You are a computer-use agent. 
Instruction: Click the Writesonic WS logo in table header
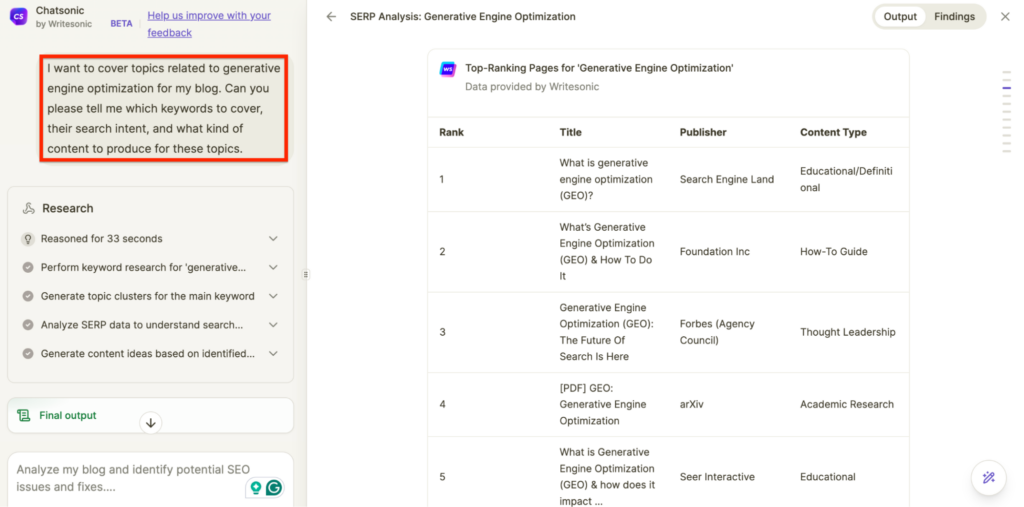[447, 69]
